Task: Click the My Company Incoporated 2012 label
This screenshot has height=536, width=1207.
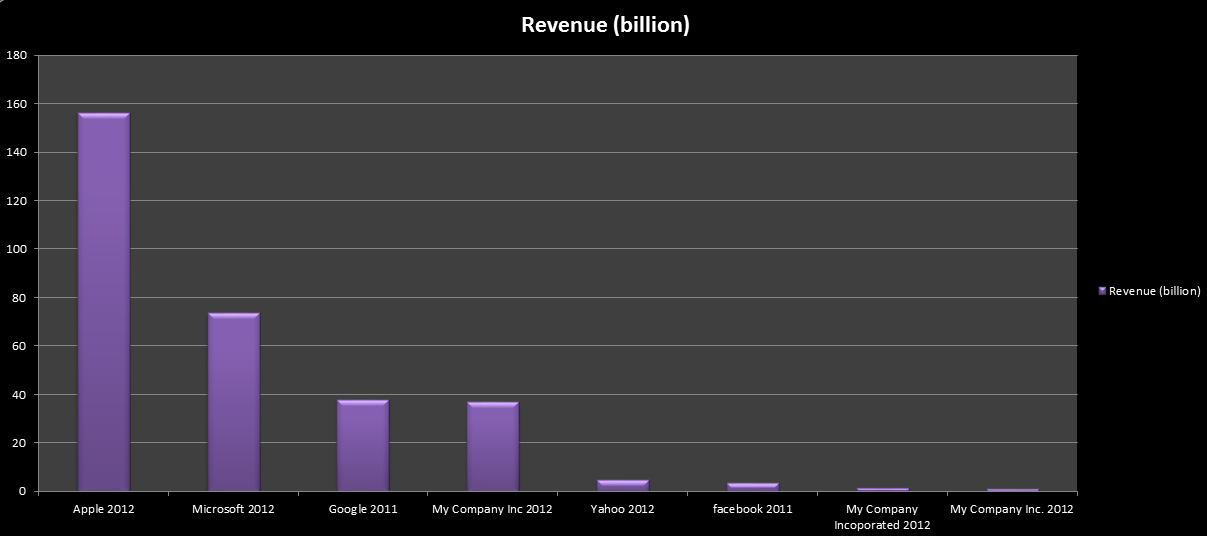Action: point(882,517)
